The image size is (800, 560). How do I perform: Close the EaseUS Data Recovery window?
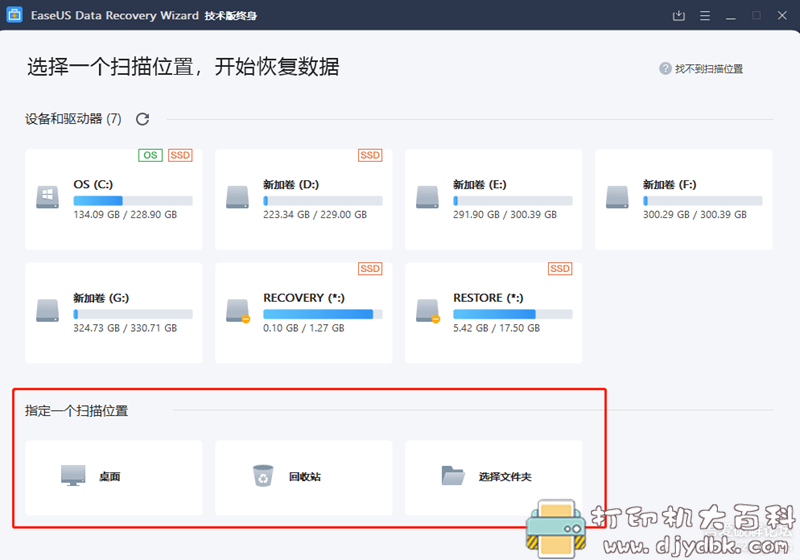click(782, 15)
